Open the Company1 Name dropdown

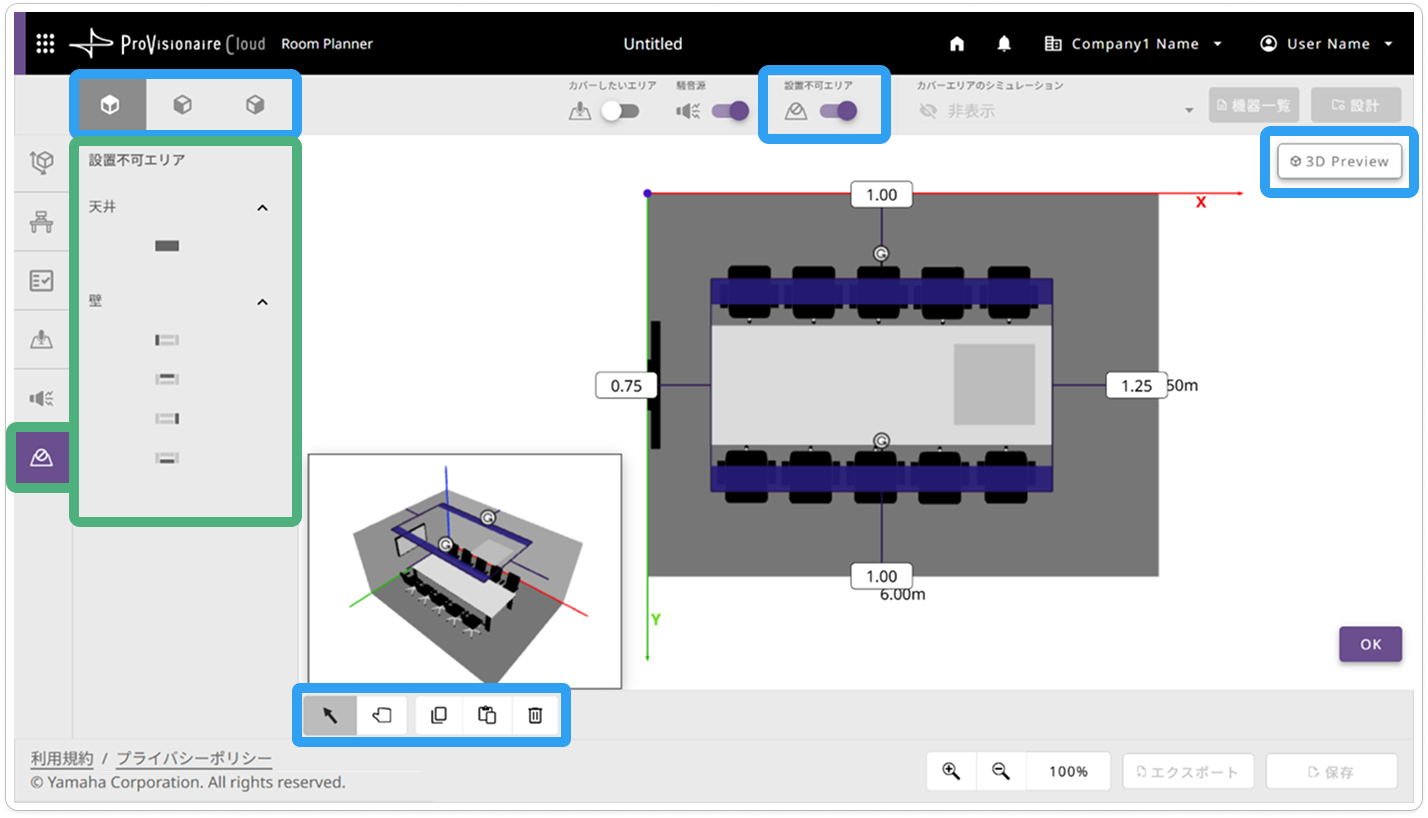(x=1133, y=44)
